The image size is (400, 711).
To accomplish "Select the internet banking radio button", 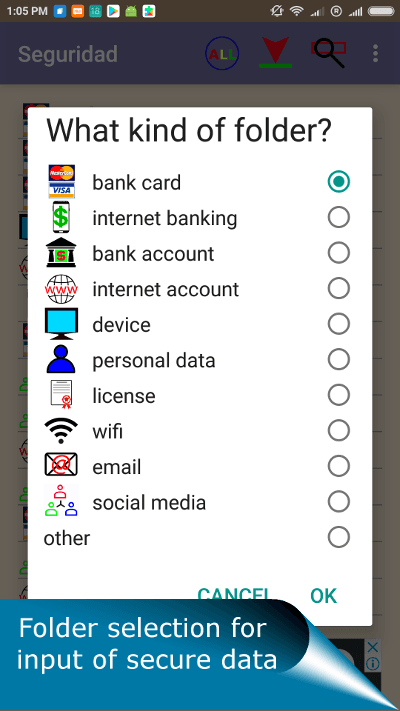I will (339, 217).
